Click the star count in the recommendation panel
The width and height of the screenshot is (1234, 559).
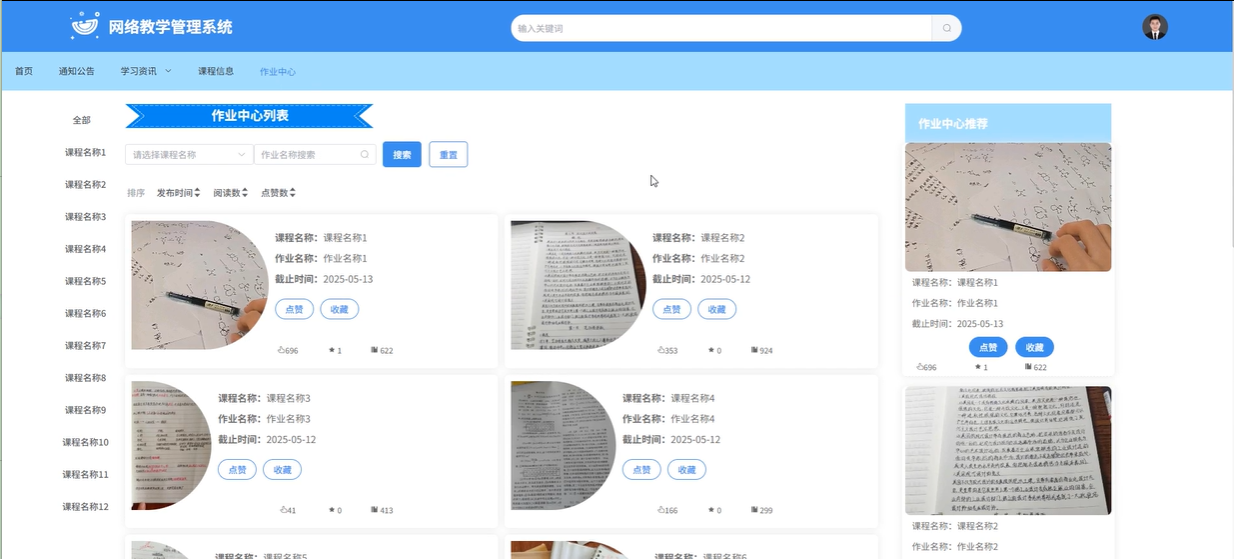[980, 367]
